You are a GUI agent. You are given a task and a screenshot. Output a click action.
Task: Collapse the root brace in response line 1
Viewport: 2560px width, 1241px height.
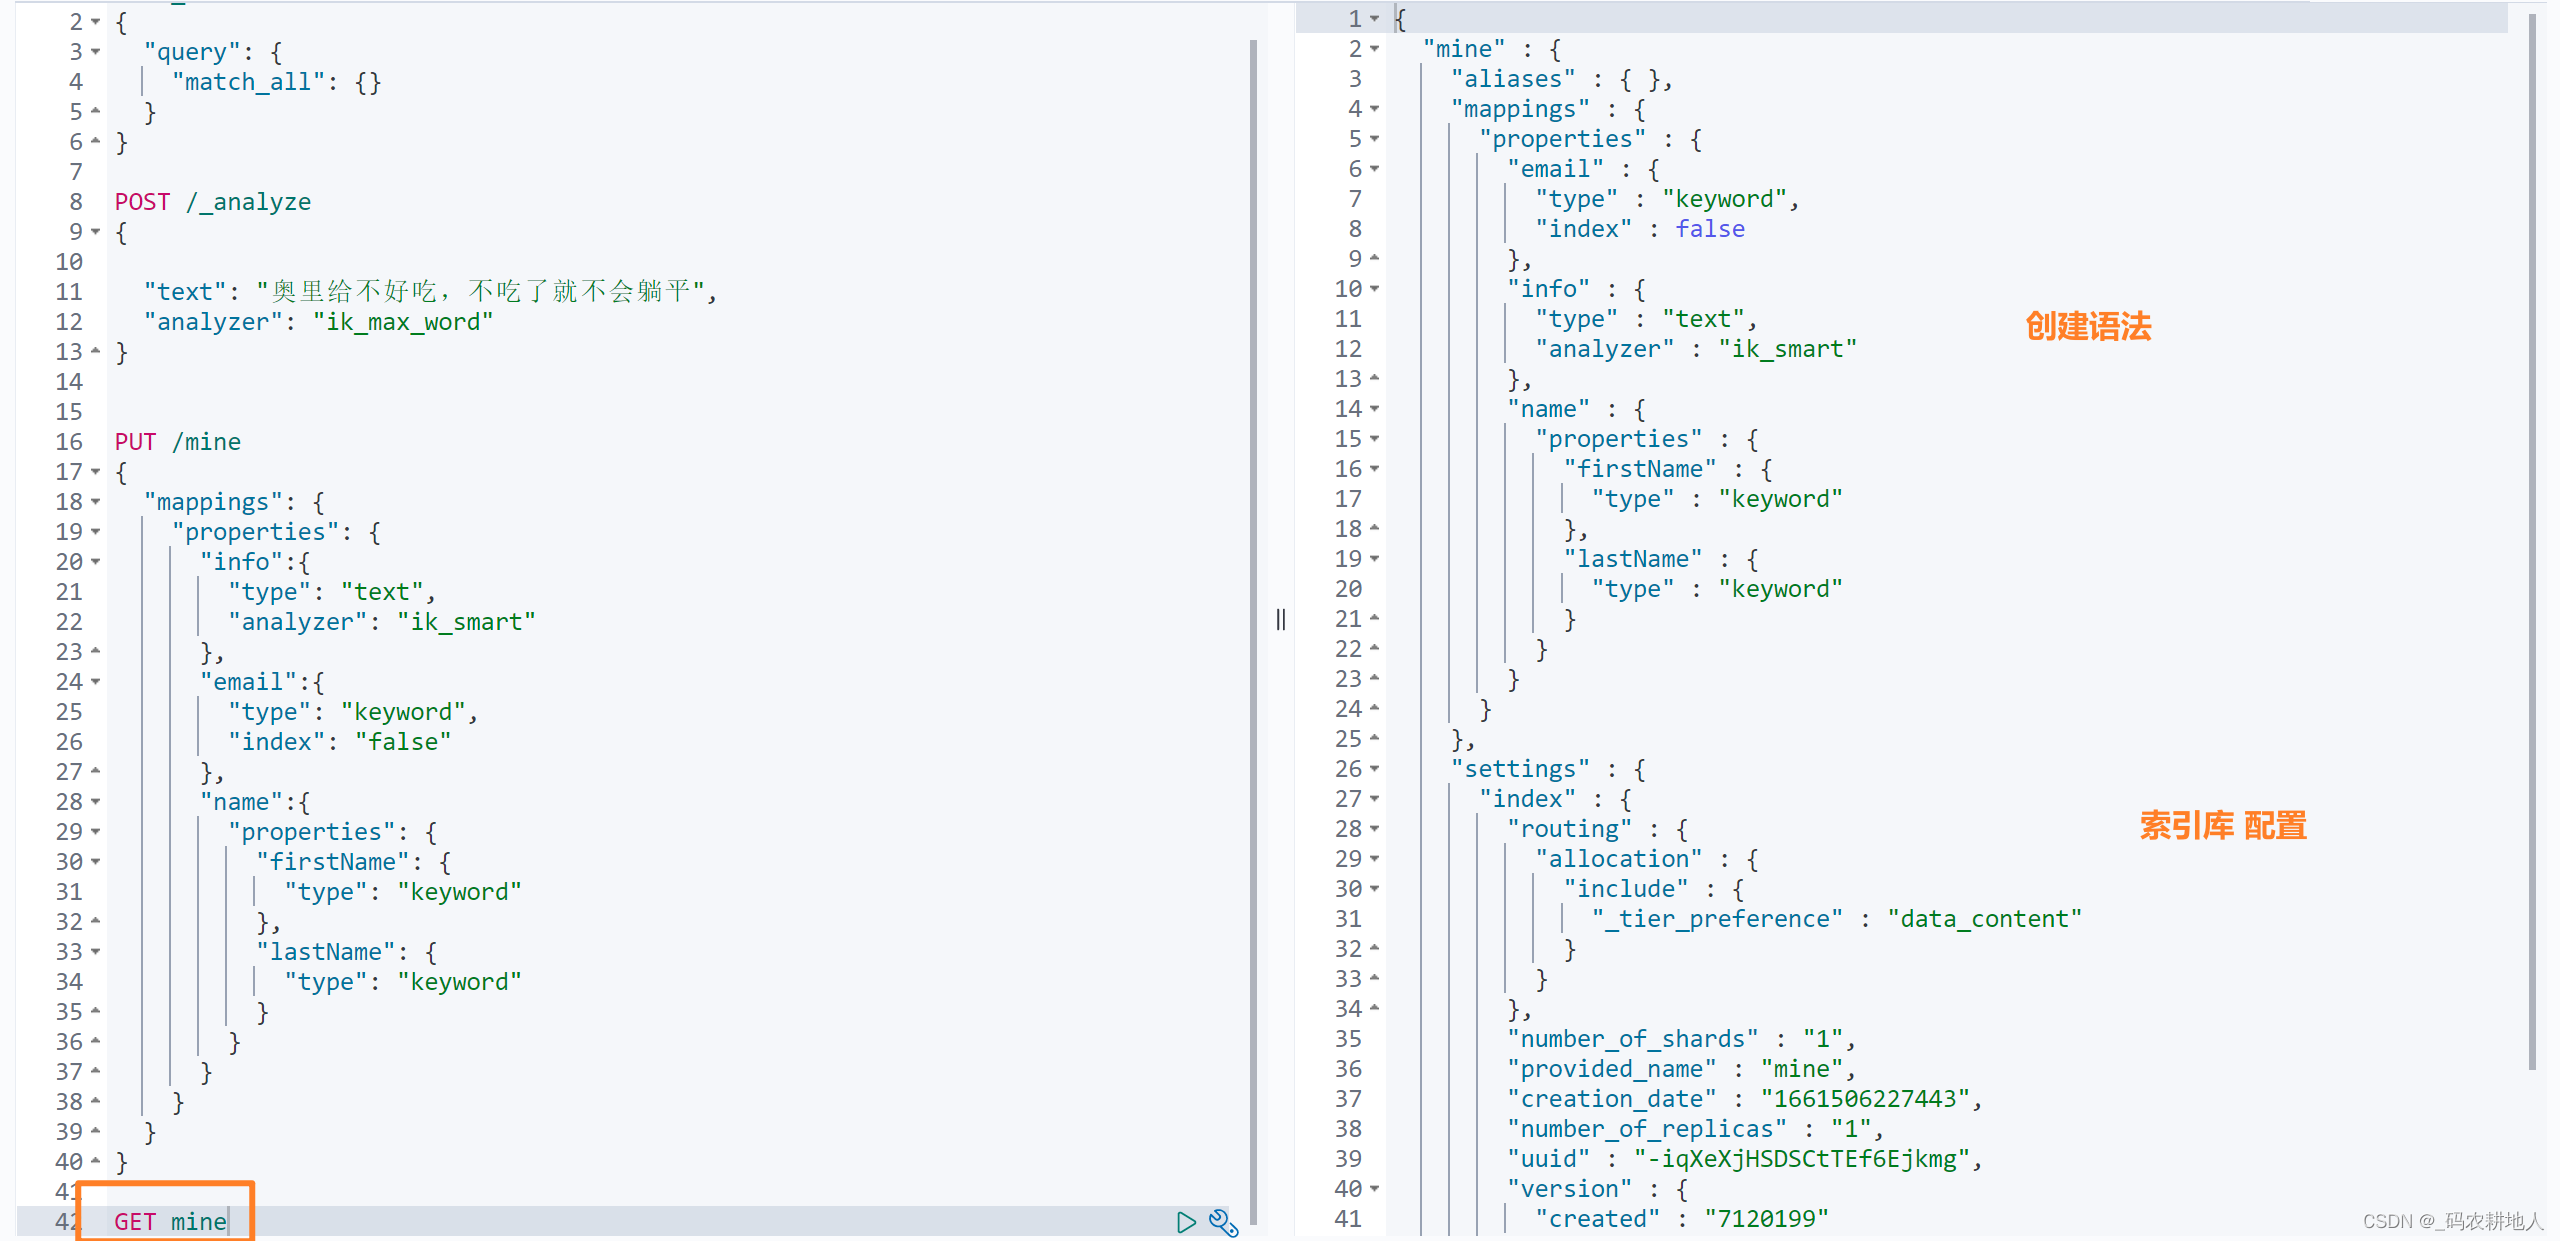click(x=1375, y=19)
